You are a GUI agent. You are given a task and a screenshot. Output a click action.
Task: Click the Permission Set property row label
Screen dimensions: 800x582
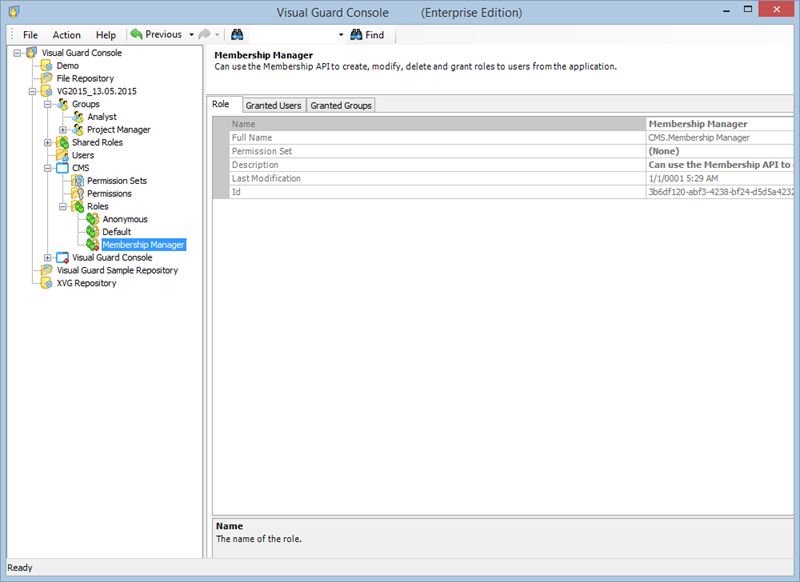(x=262, y=151)
